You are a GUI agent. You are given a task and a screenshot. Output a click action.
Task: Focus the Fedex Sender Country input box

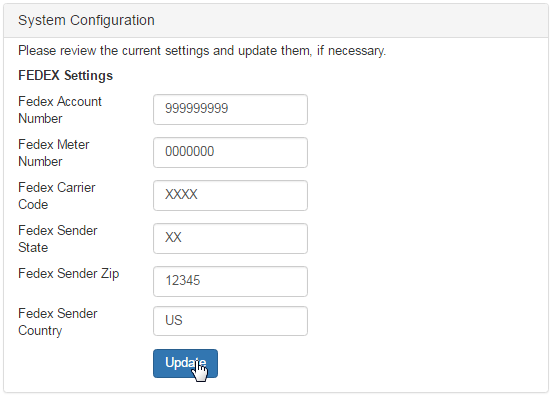[230, 321]
